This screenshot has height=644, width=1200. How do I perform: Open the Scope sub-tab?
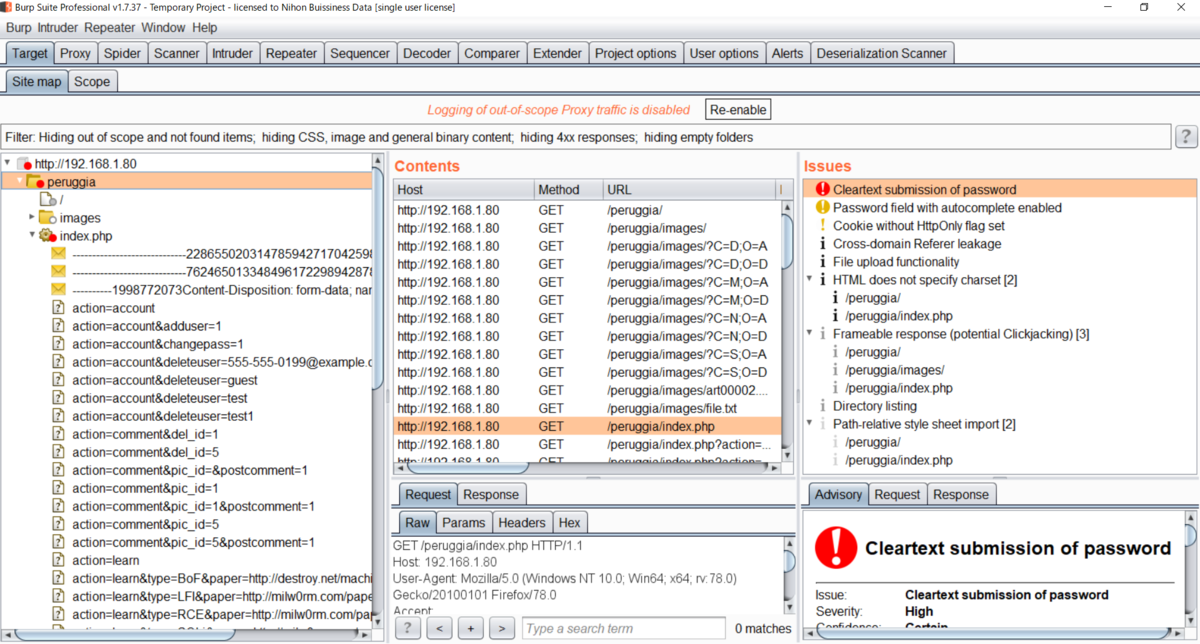point(92,81)
